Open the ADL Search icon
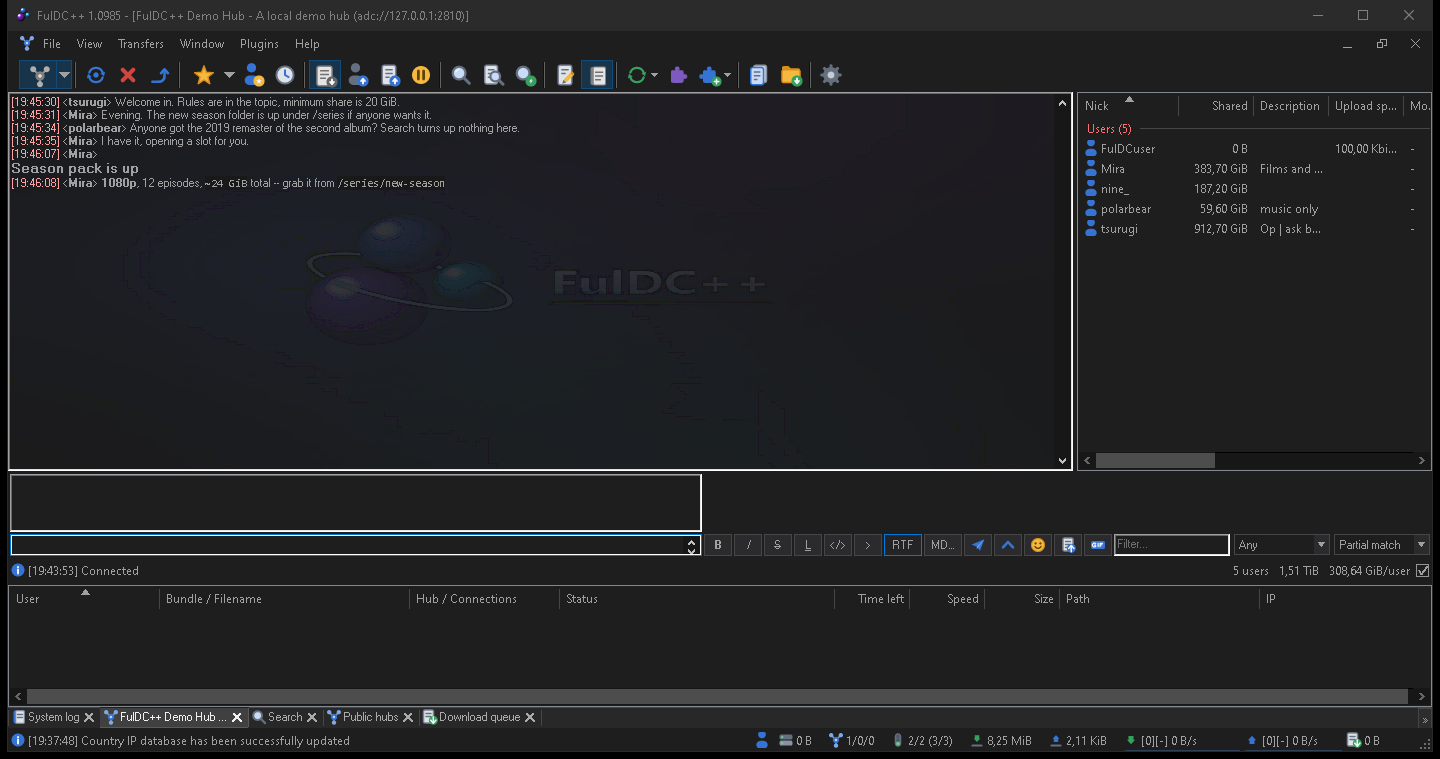Image resolution: width=1440 pixels, height=759 pixels. [x=493, y=75]
